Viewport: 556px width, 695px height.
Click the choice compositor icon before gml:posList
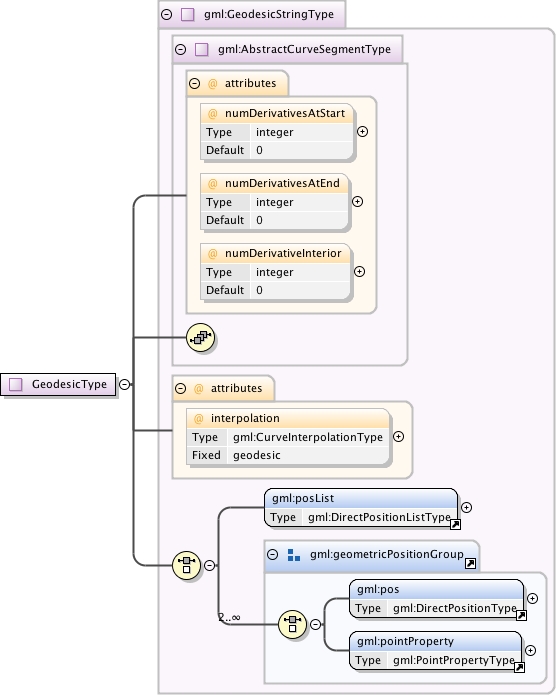pos(187,565)
